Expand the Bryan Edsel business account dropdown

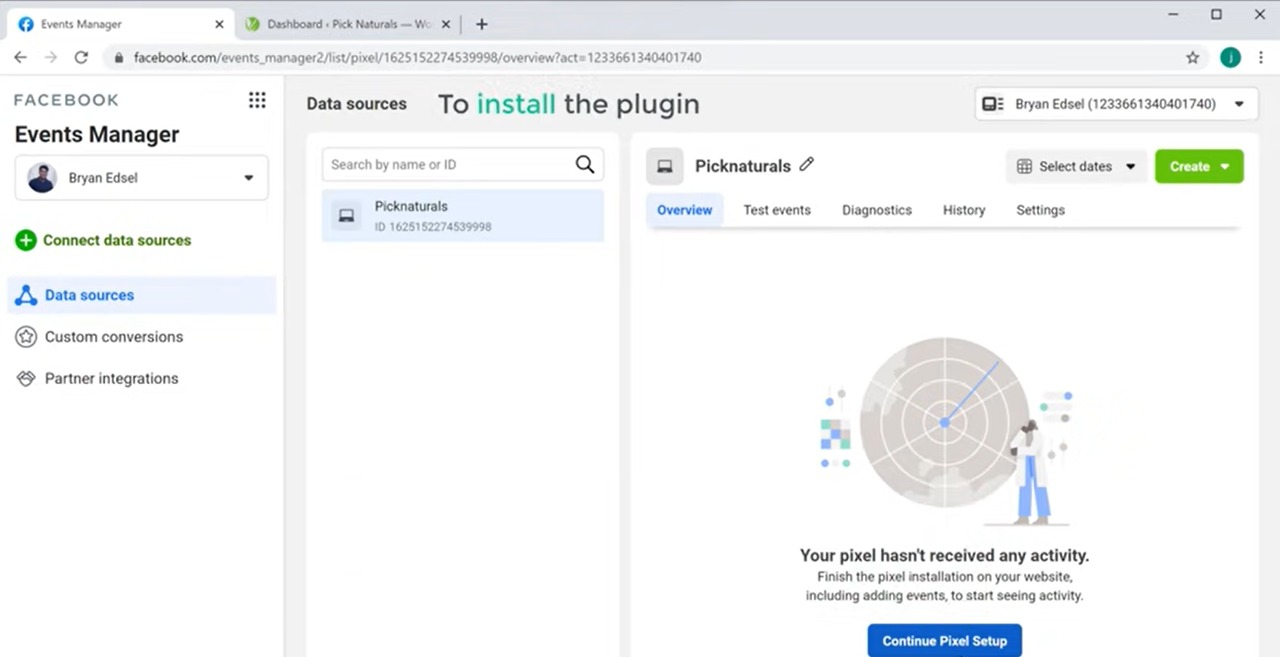[249, 178]
